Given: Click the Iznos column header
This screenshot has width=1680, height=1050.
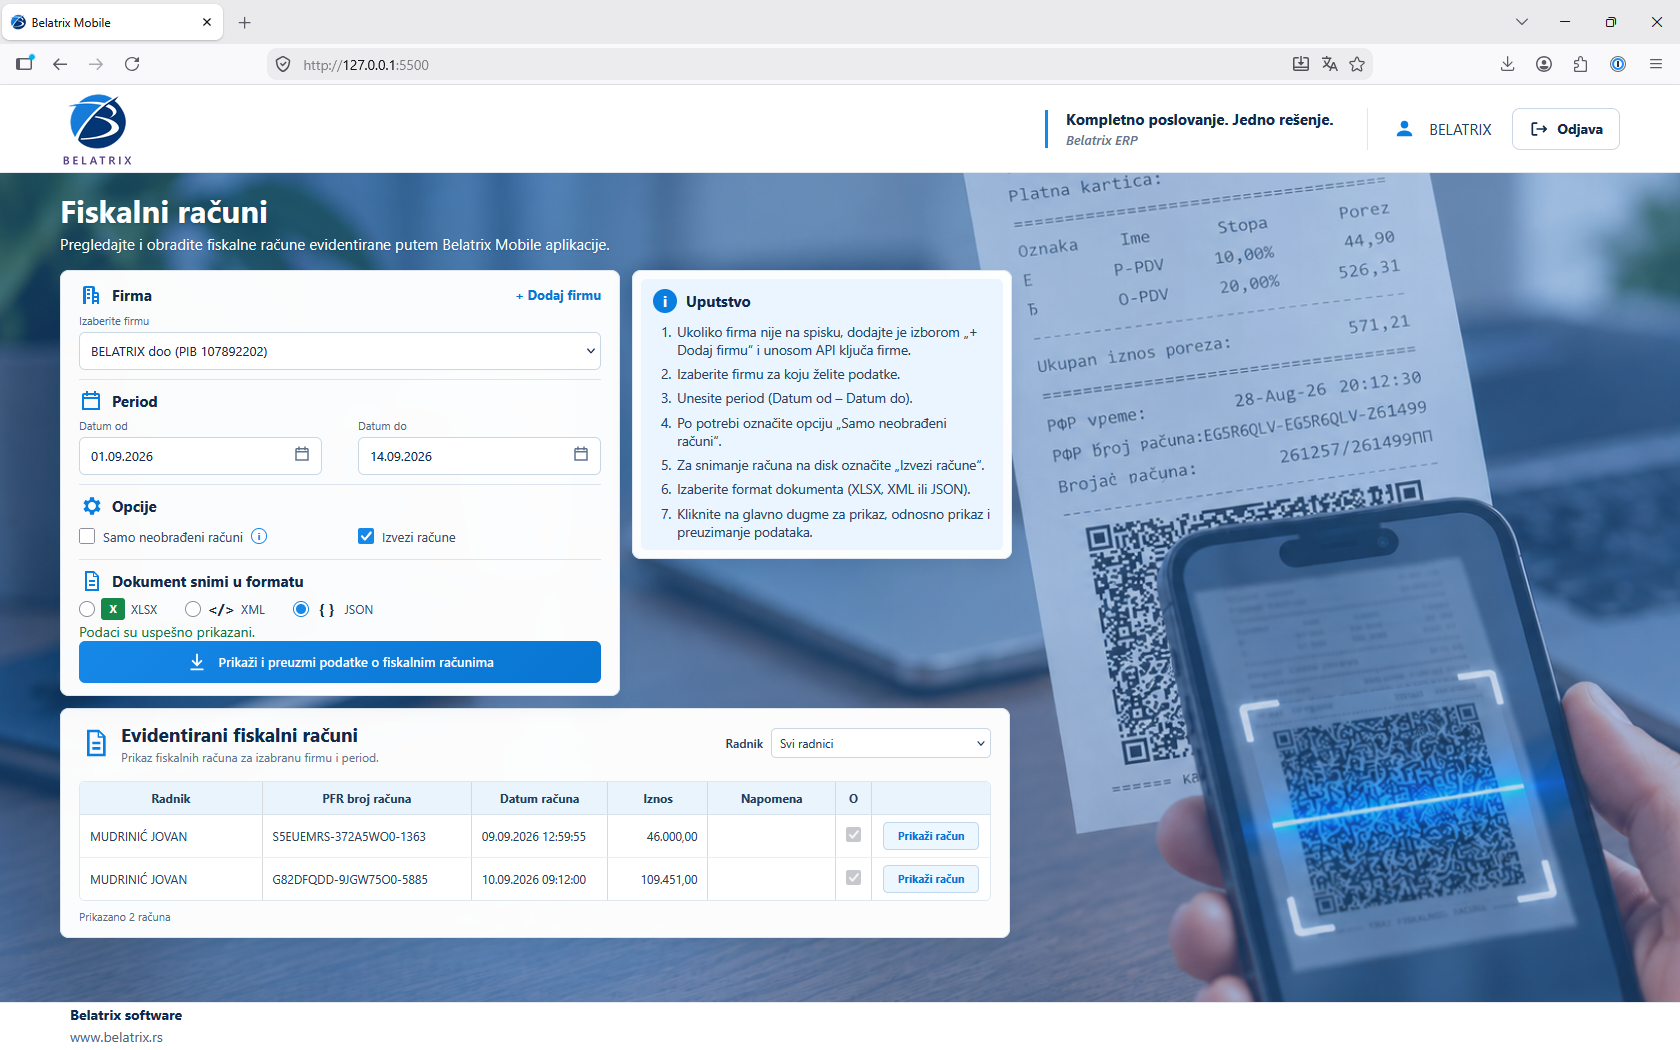Looking at the screenshot, I should click(658, 798).
